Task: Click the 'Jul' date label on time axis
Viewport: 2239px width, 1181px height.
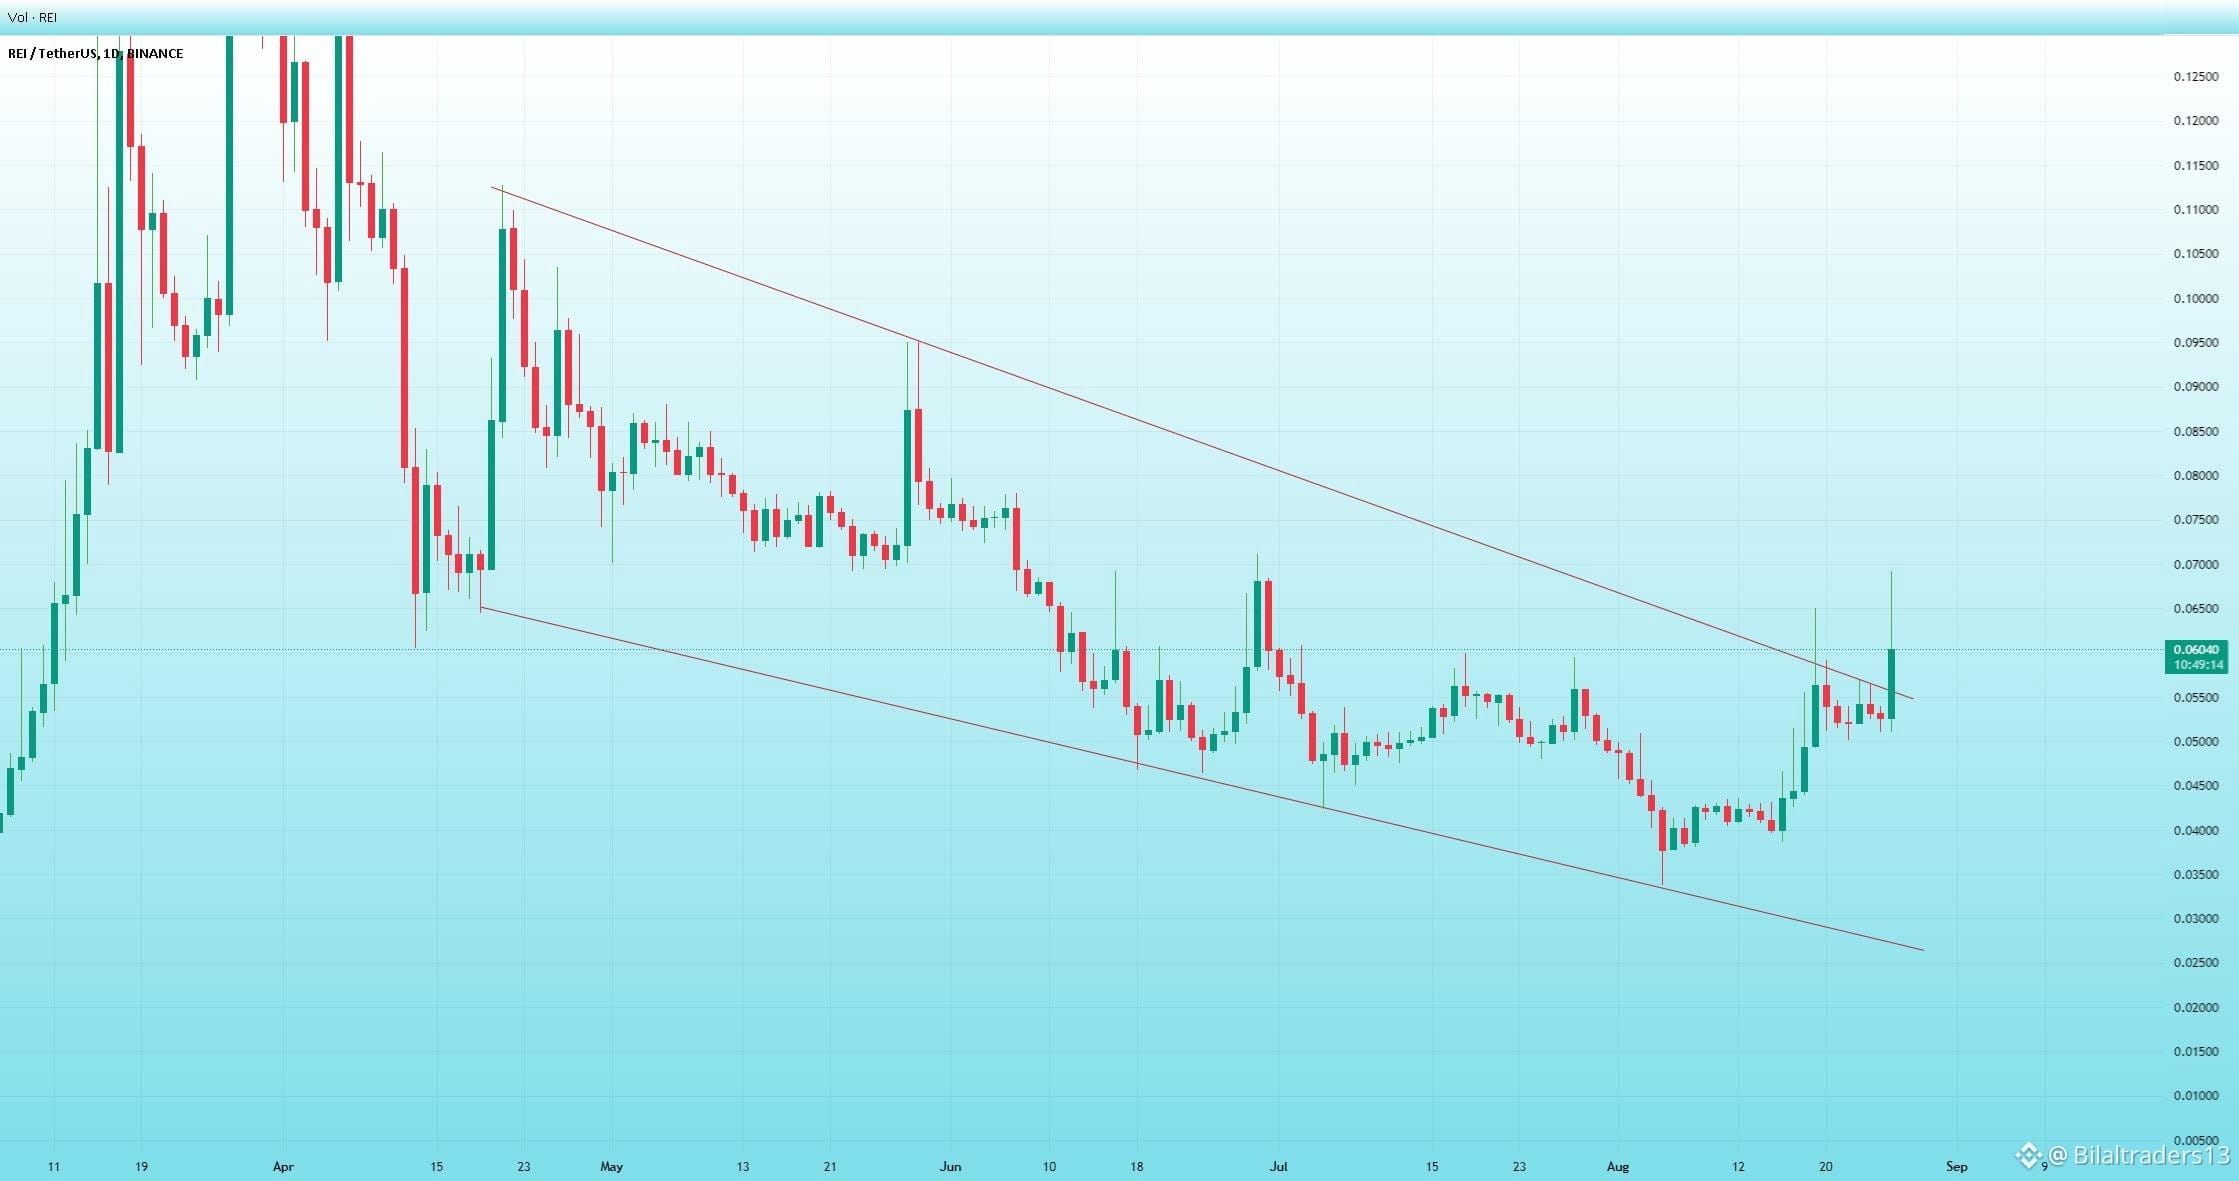Action: [1278, 1167]
